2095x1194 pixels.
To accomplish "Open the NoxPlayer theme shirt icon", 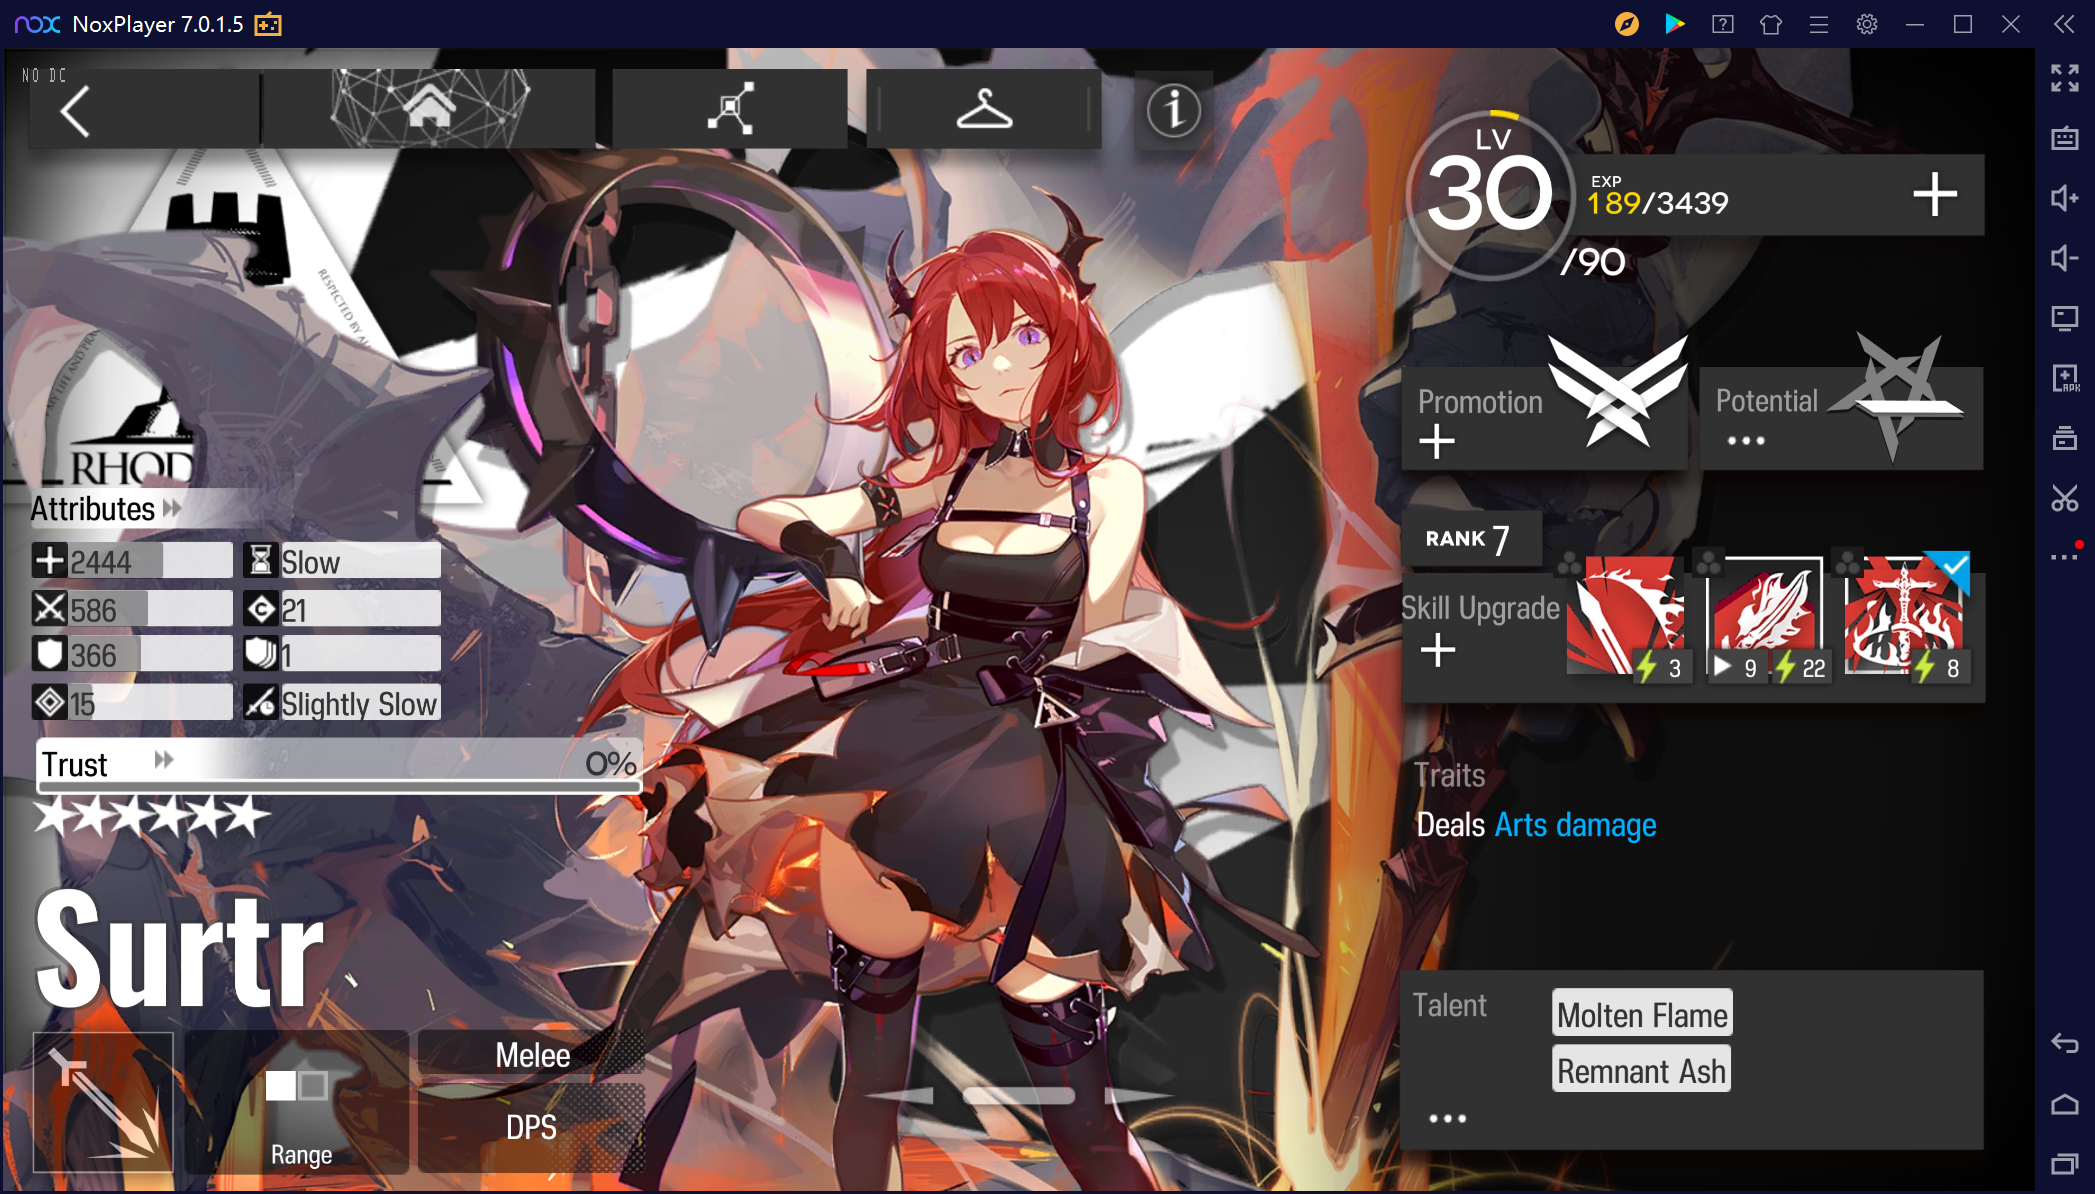I will pyautogui.click(x=1771, y=24).
